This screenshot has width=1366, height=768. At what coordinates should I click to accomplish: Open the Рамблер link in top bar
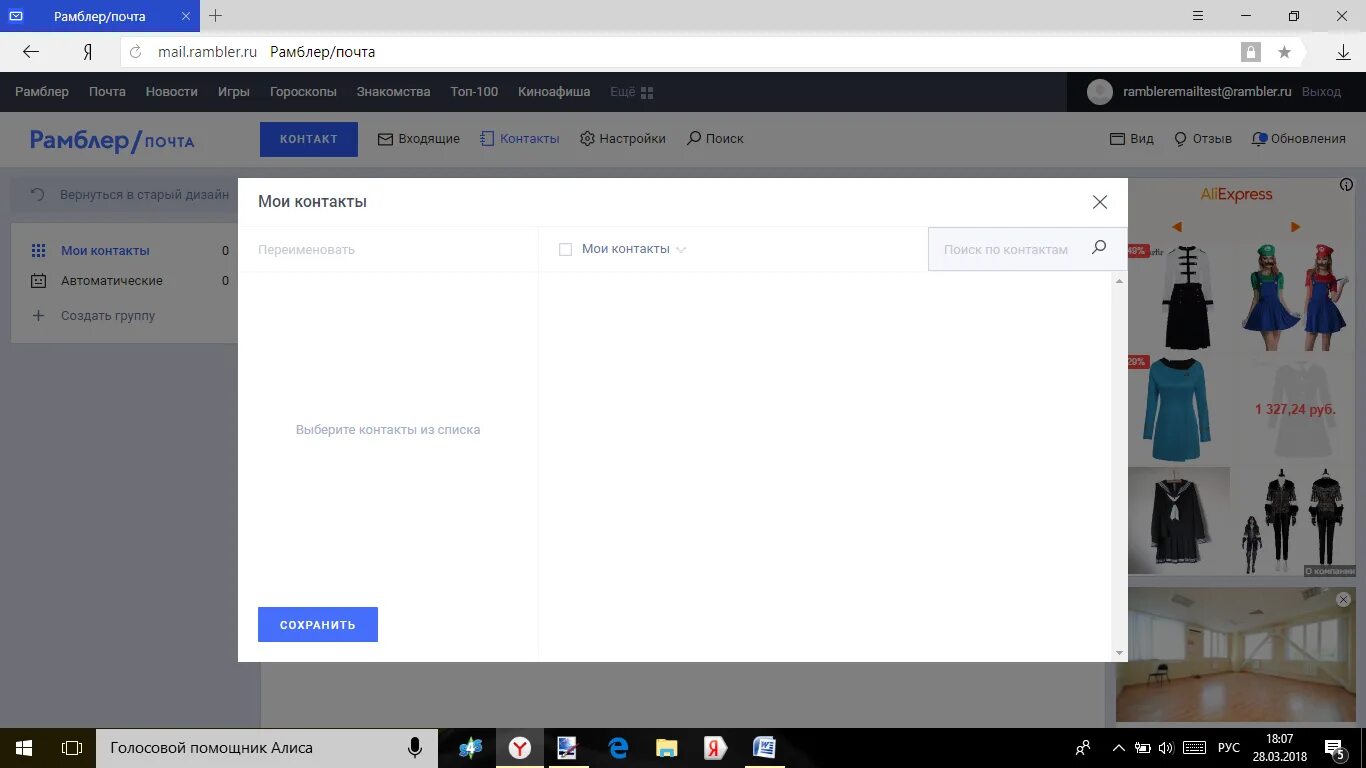(x=42, y=91)
